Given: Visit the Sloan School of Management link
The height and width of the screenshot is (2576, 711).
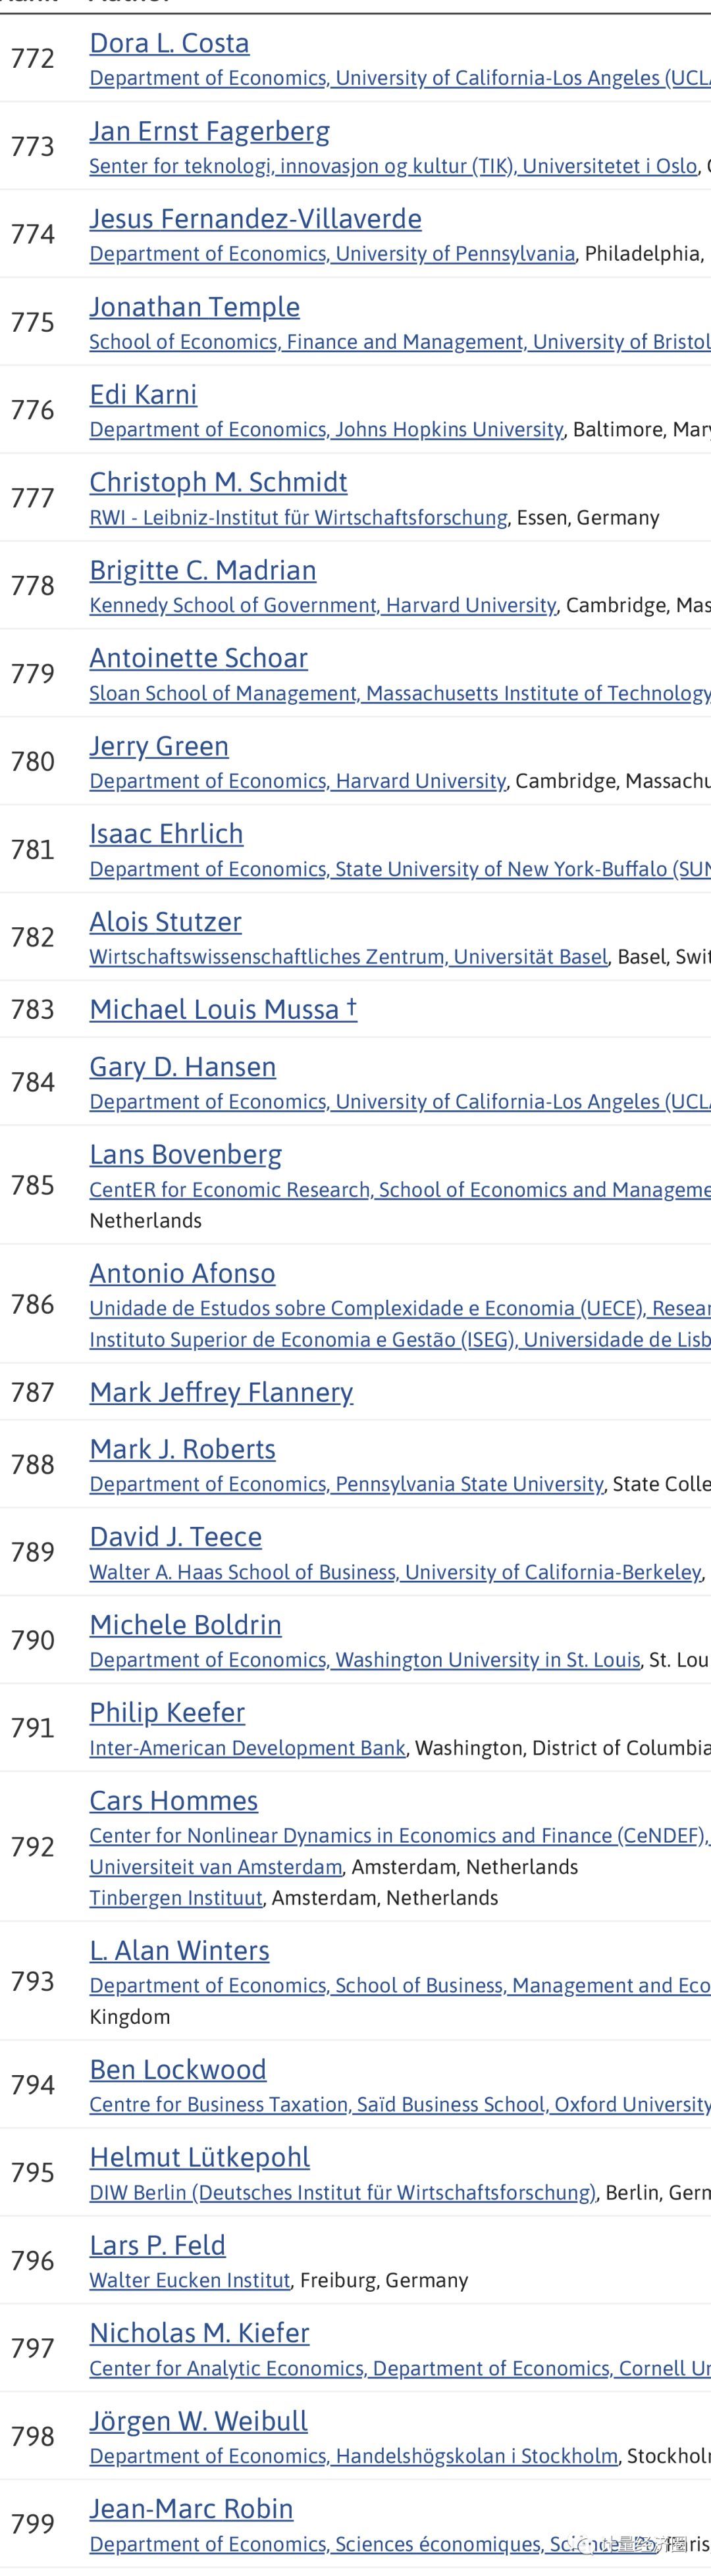Looking at the screenshot, I should (x=399, y=694).
